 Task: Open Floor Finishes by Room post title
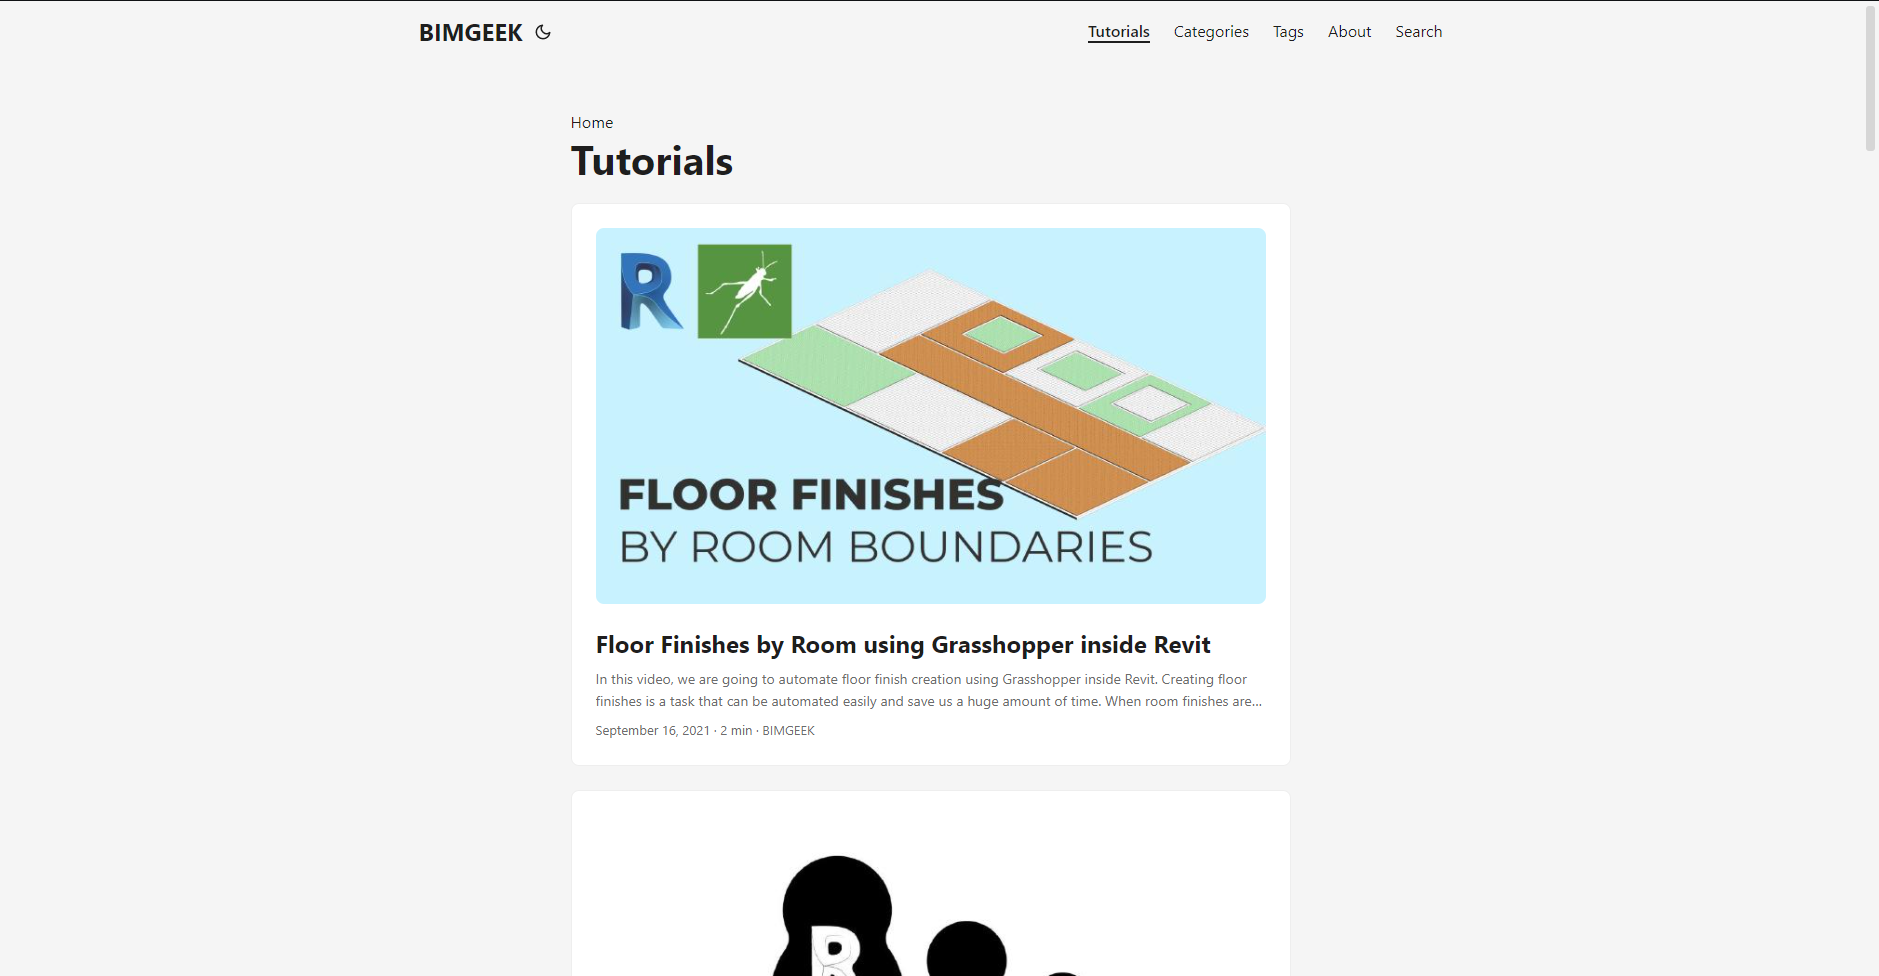903,645
